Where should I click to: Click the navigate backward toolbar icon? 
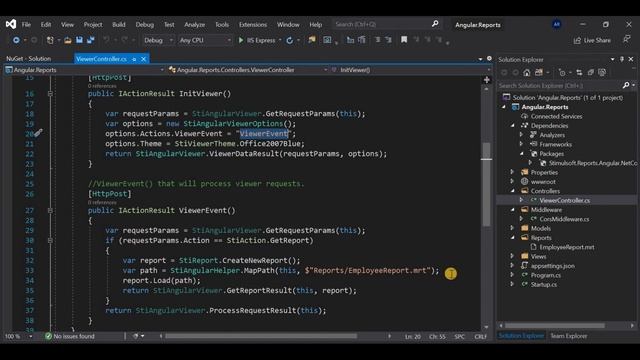pyautogui.click(x=16, y=40)
